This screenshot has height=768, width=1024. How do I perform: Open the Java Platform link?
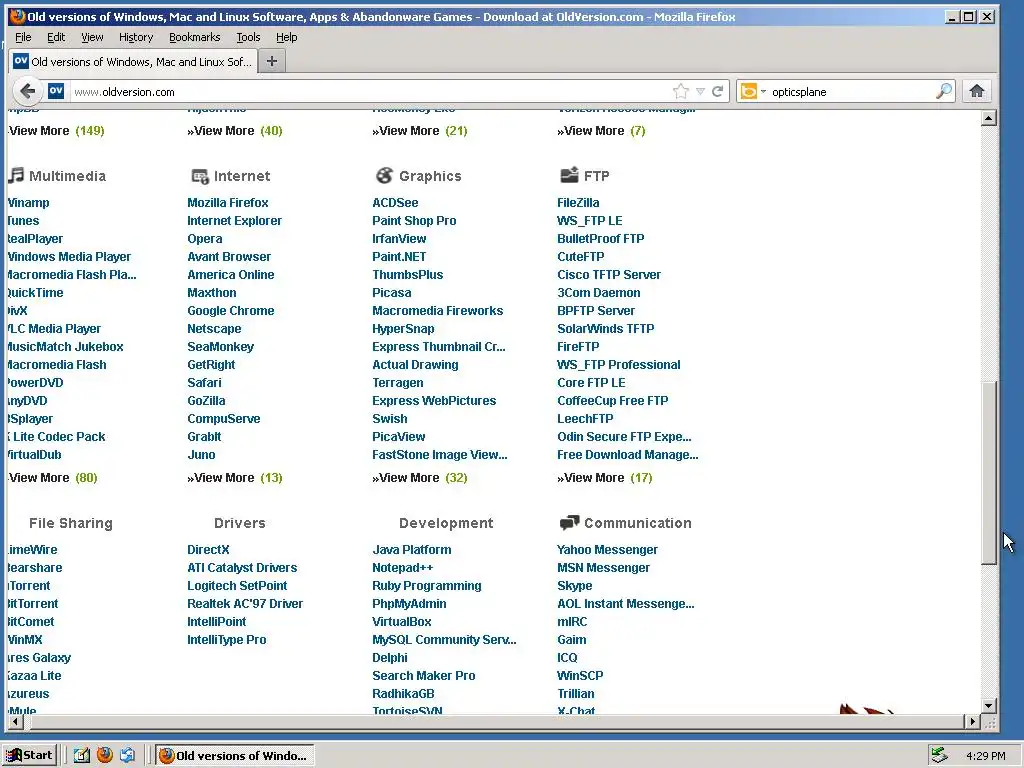pyautogui.click(x=411, y=550)
